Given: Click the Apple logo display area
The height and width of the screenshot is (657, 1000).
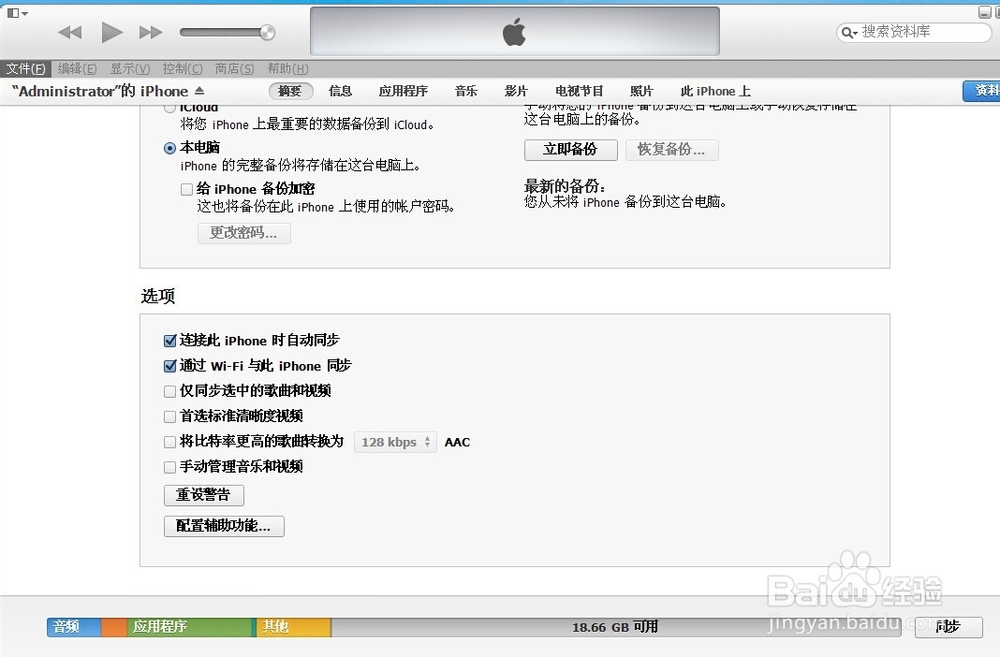Looking at the screenshot, I should [515, 31].
